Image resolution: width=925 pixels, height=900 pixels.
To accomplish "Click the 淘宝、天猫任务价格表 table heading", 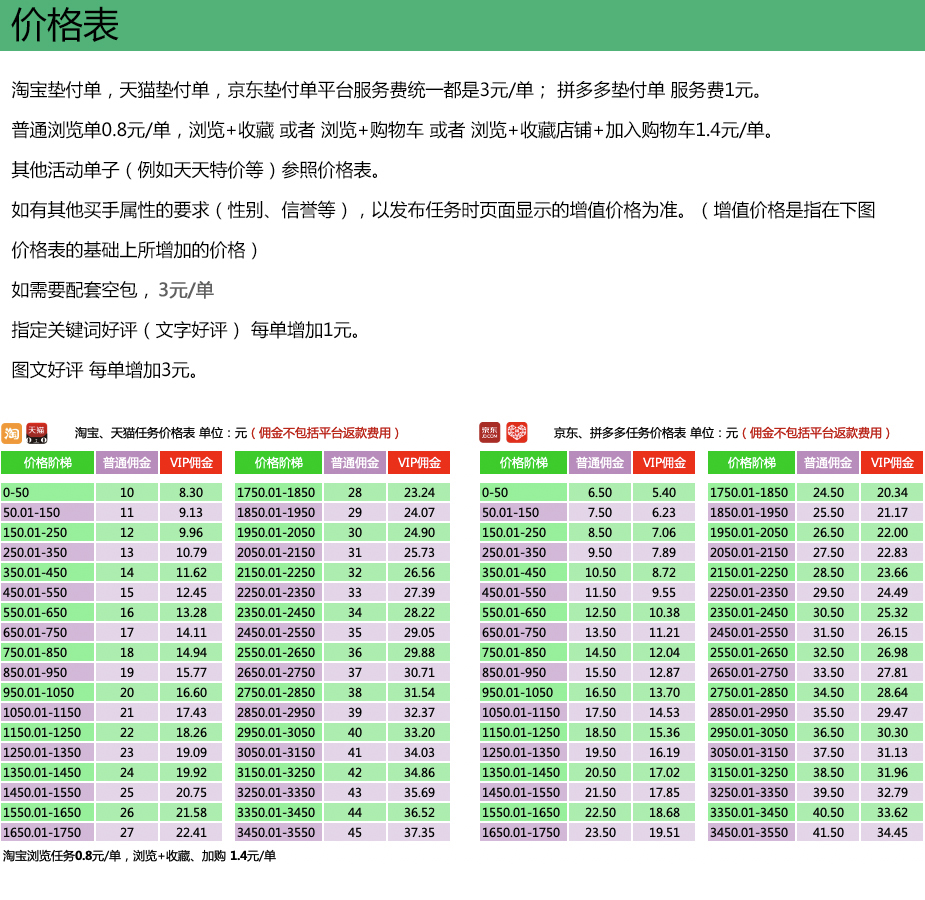I will tap(161, 433).
